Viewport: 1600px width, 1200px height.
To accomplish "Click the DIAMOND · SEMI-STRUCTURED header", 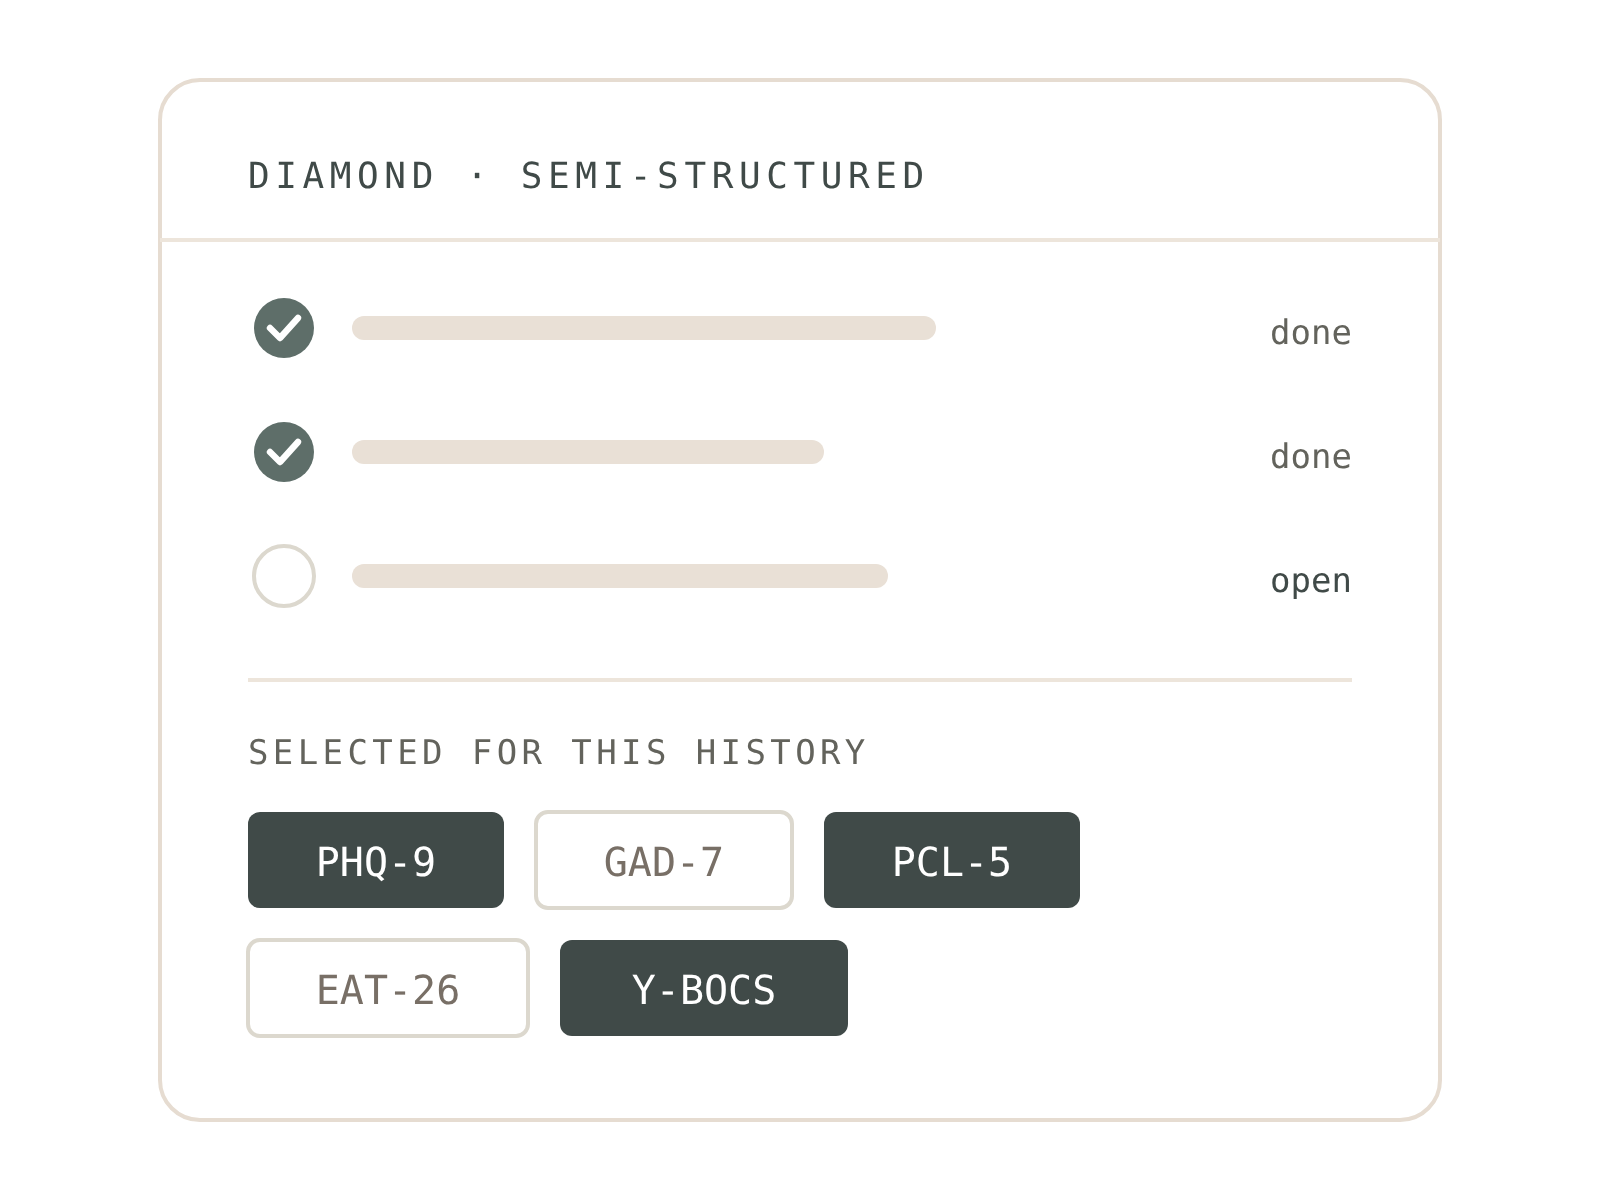I will [587, 176].
